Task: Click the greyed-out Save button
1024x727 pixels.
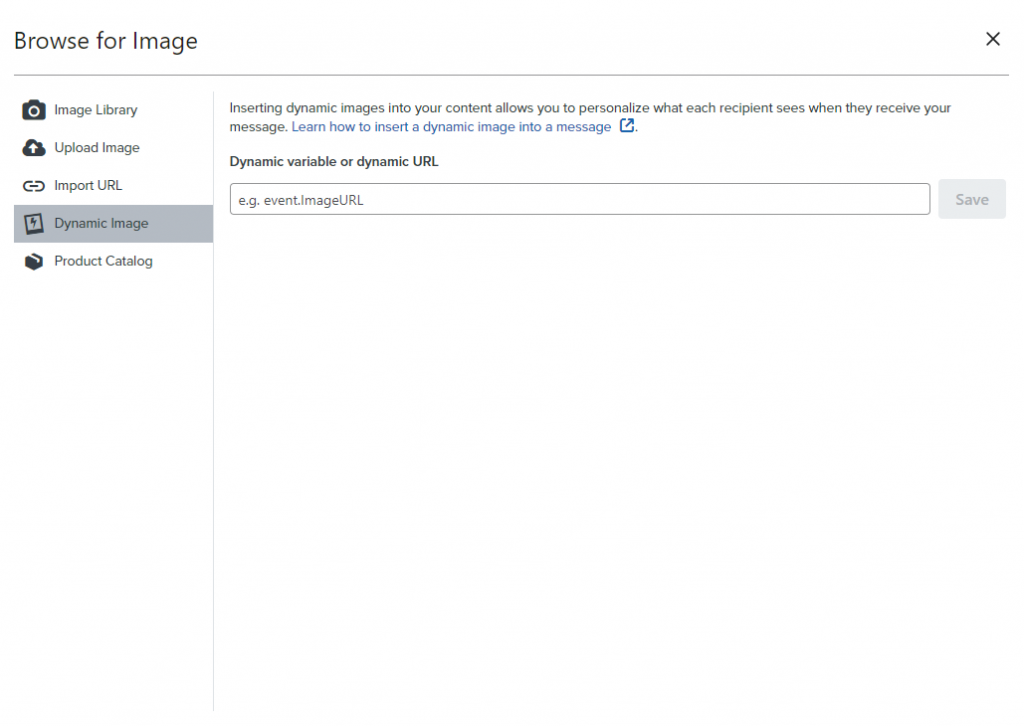Action: click(971, 199)
